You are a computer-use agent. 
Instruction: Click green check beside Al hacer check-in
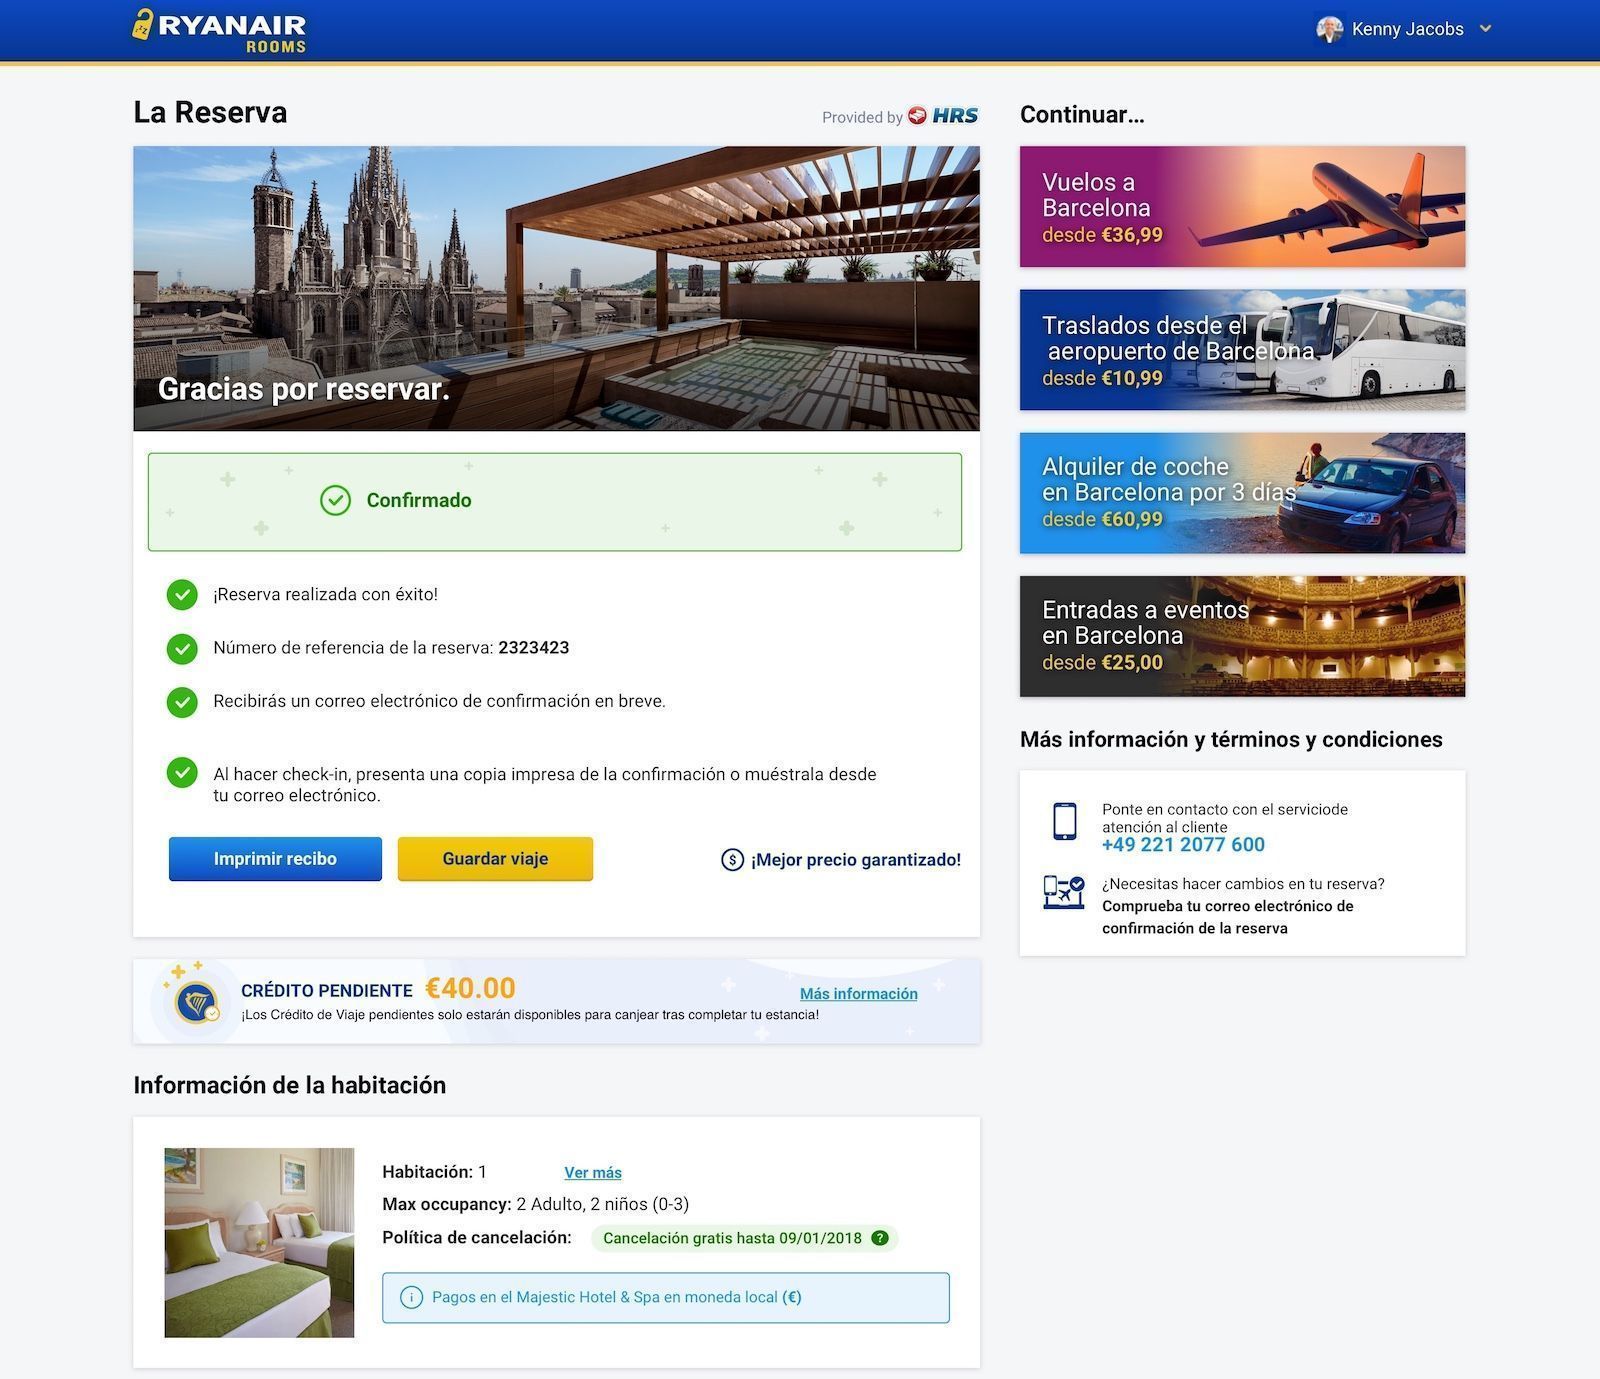tap(182, 773)
